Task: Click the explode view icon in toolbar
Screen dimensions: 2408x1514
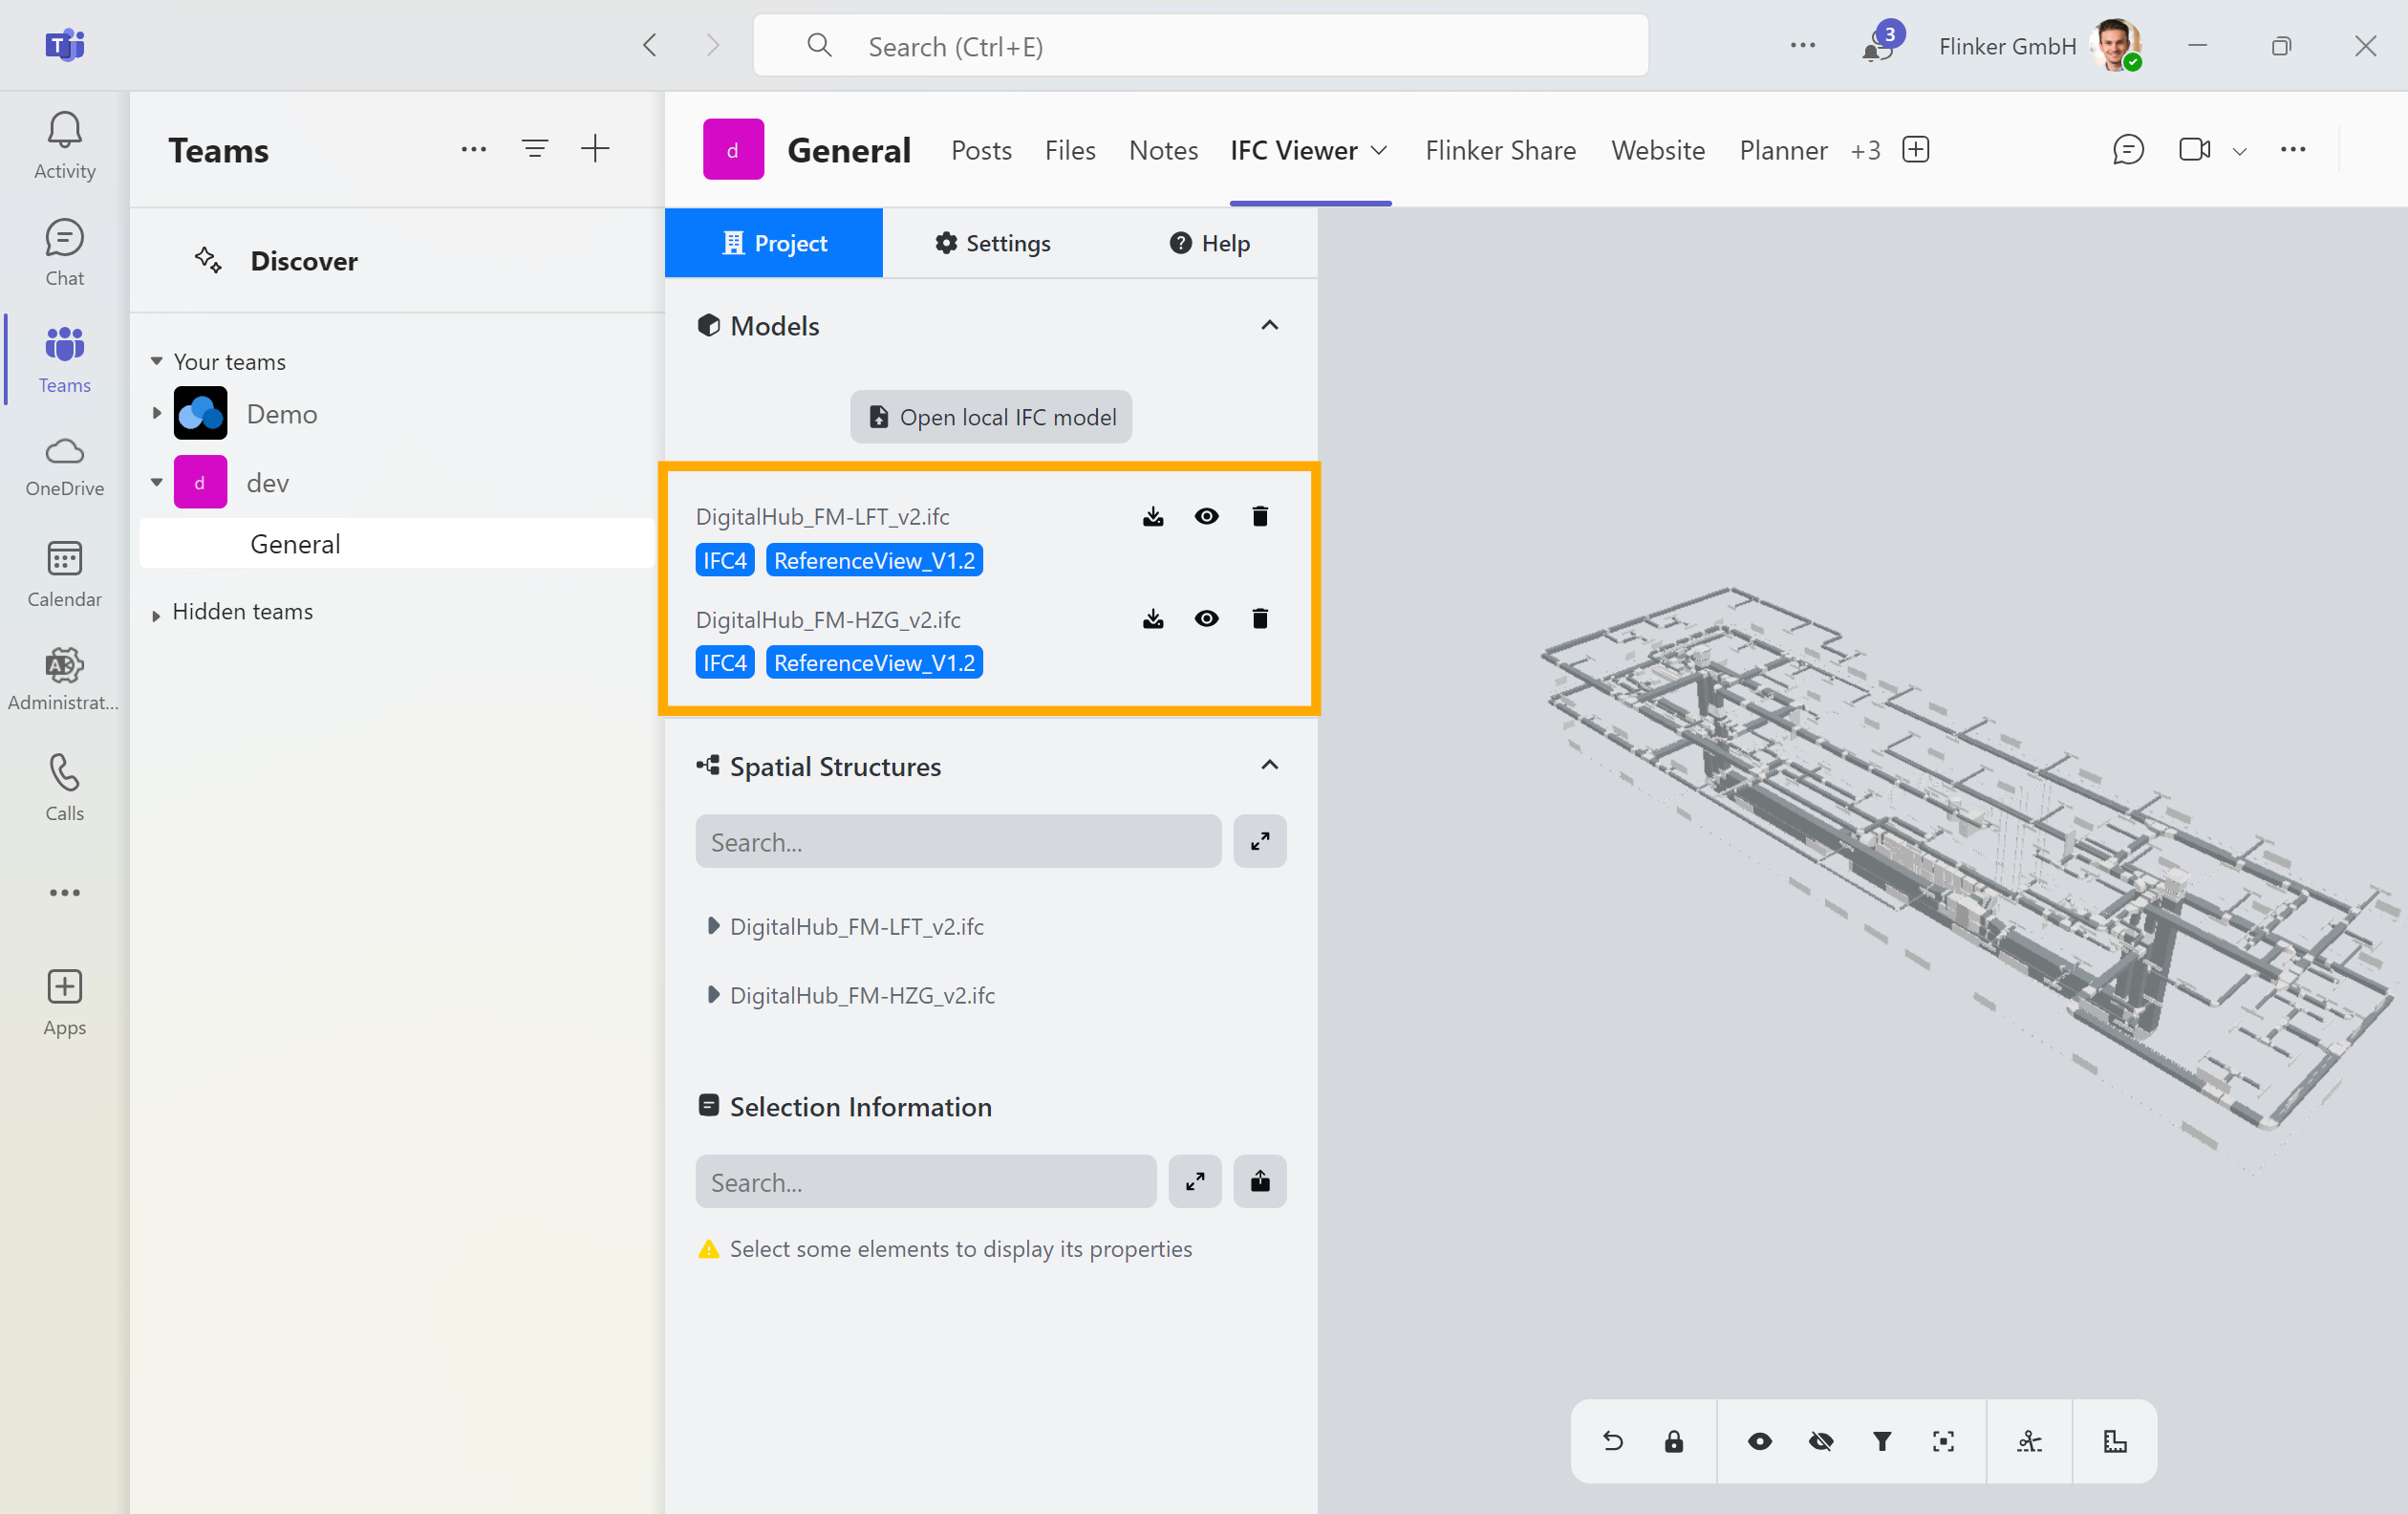Action: (x=2028, y=1439)
